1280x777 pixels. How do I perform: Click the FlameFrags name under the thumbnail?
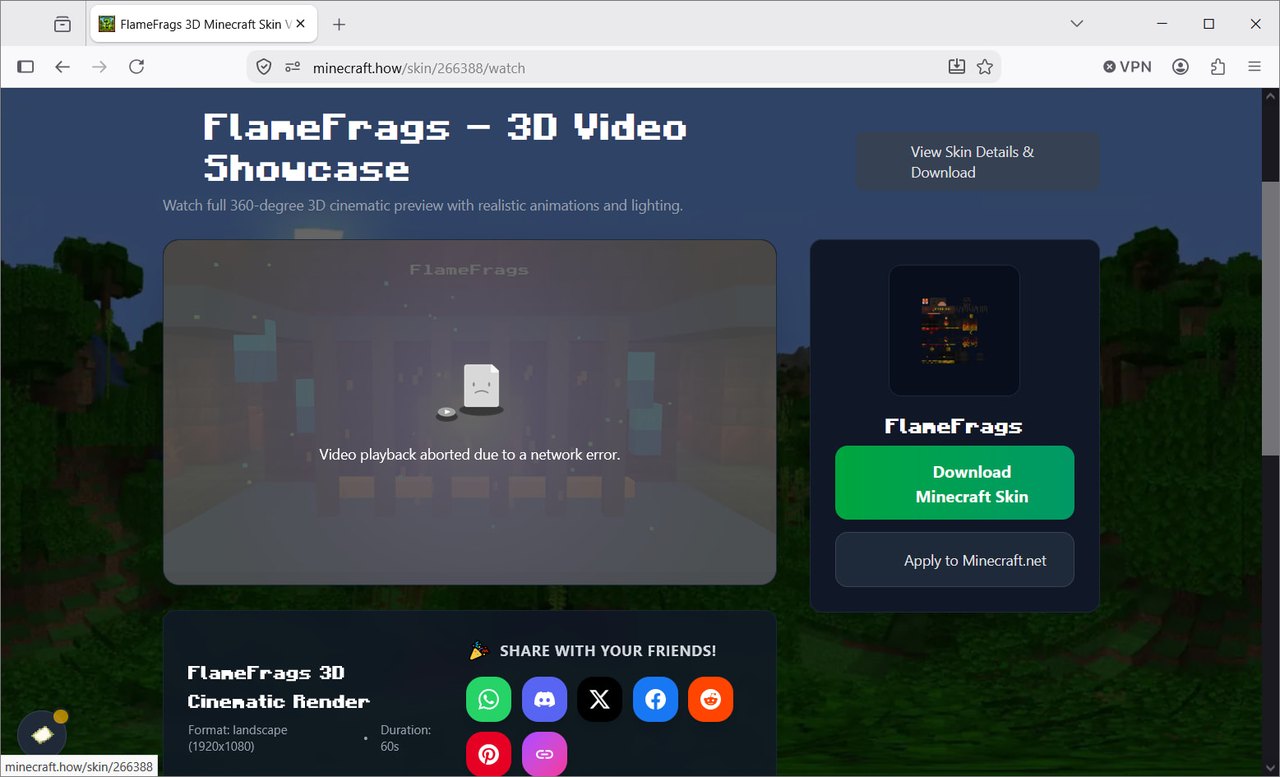tap(954, 426)
